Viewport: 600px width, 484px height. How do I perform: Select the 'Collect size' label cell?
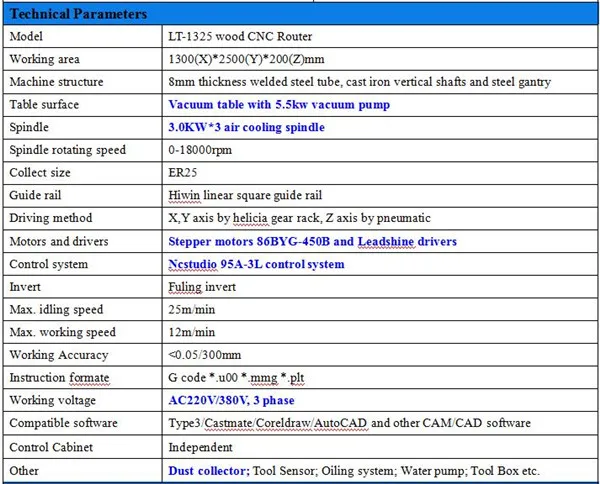point(83,173)
